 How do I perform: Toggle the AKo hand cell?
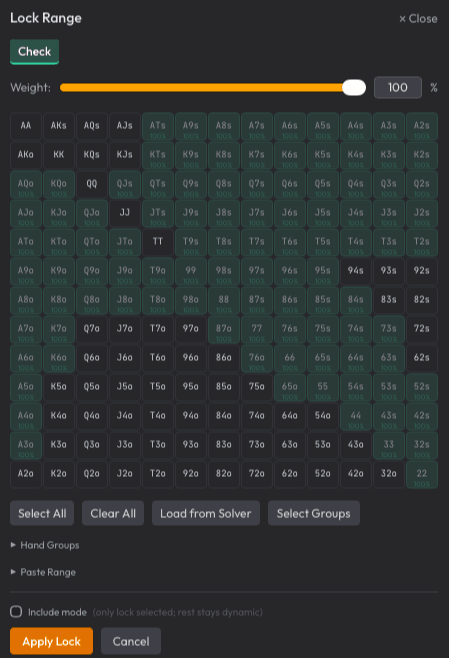click(26, 155)
